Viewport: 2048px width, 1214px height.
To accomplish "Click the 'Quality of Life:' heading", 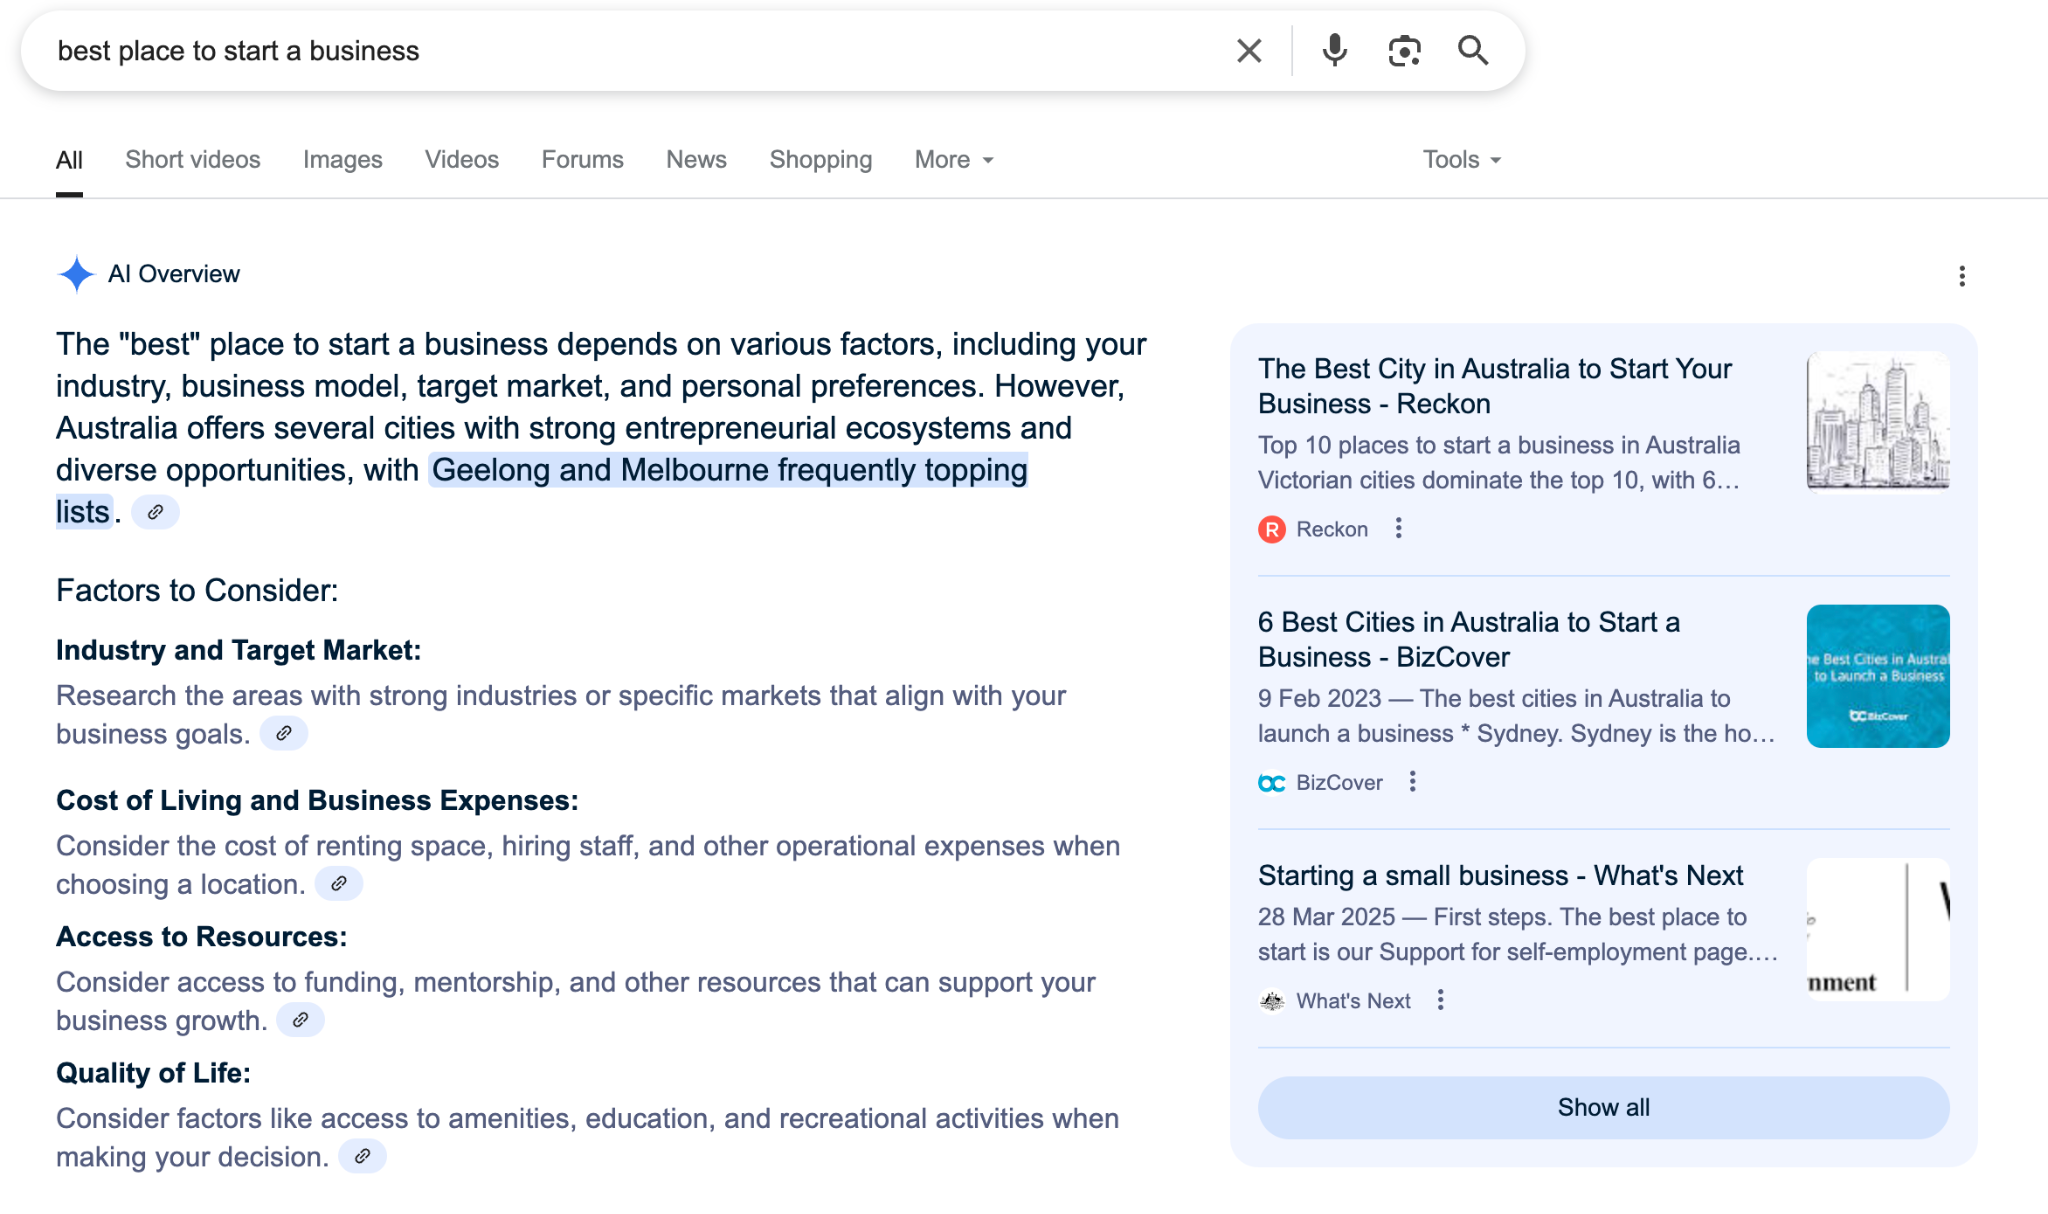I will pos(153,1072).
